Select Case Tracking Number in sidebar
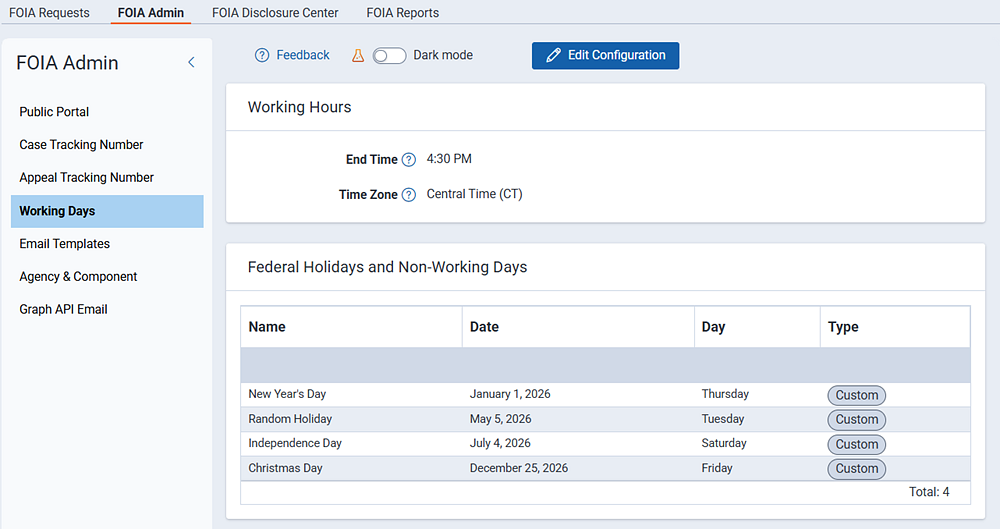 click(107, 145)
